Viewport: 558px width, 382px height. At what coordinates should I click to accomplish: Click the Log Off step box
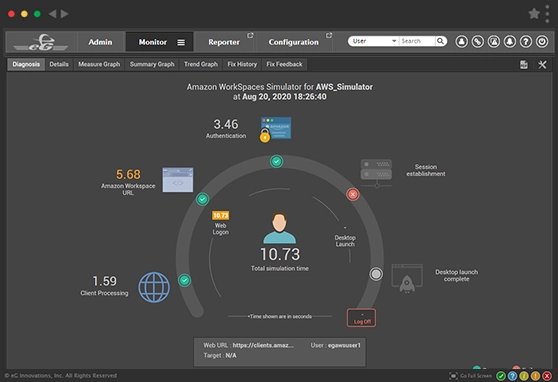[x=361, y=318]
